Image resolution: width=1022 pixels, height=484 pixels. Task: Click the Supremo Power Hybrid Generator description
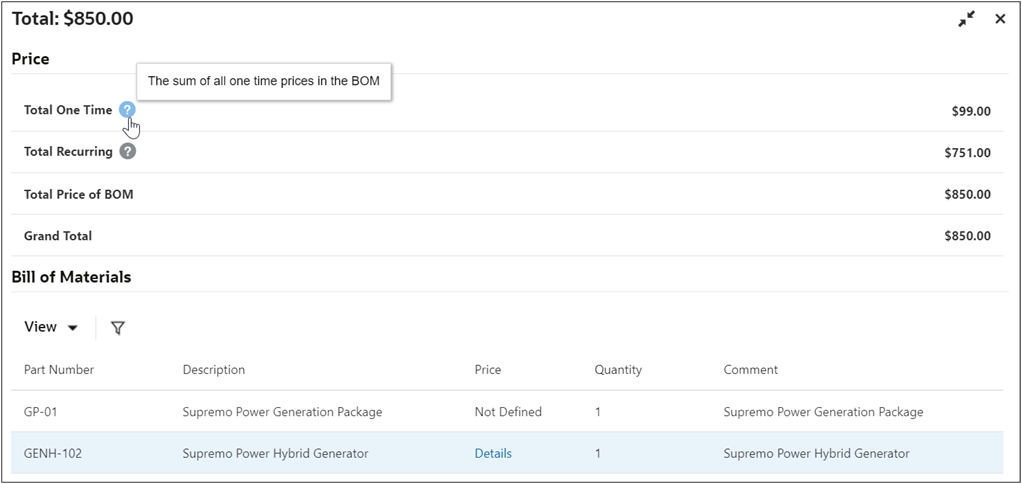click(275, 453)
